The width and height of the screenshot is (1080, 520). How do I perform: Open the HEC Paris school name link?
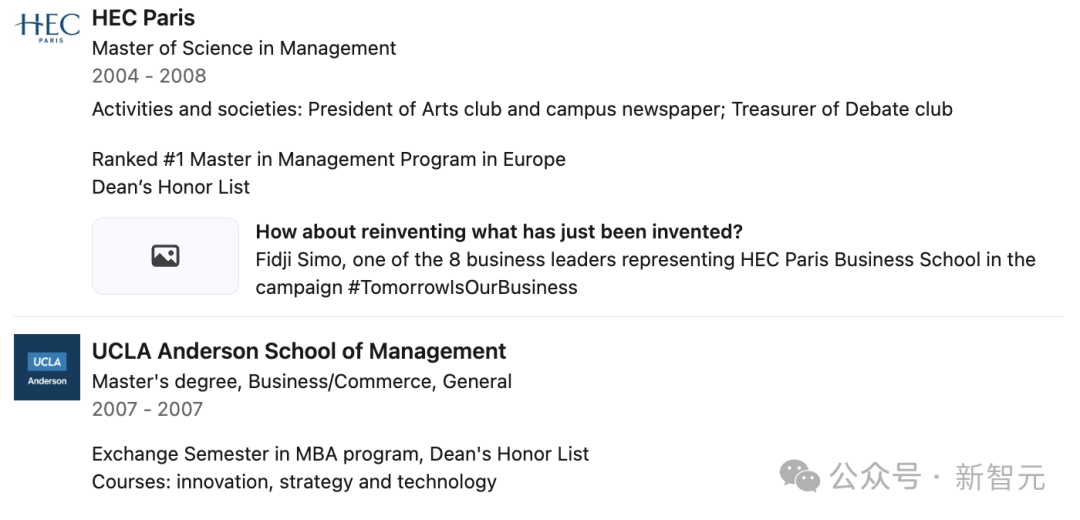point(143,18)
